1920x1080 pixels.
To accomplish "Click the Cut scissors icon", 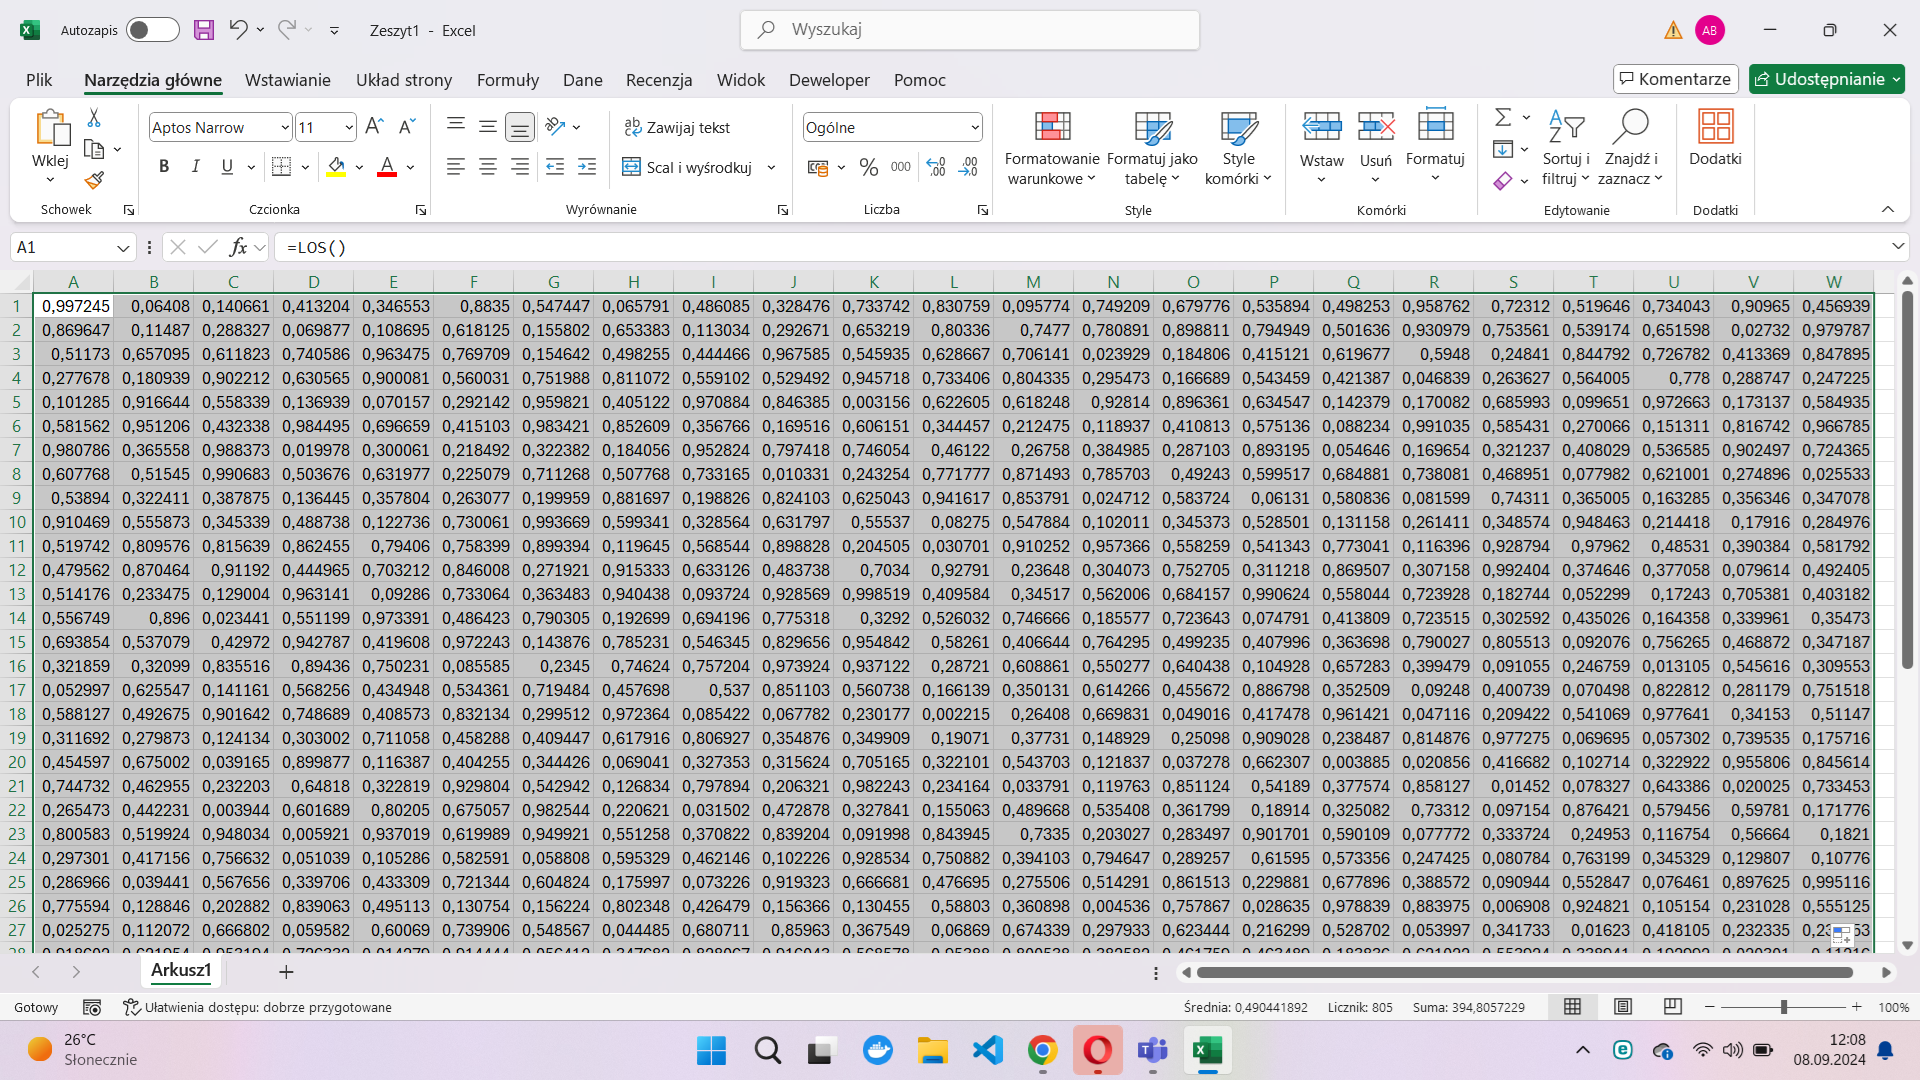I will pyautogui.click(x=94, y=118).
